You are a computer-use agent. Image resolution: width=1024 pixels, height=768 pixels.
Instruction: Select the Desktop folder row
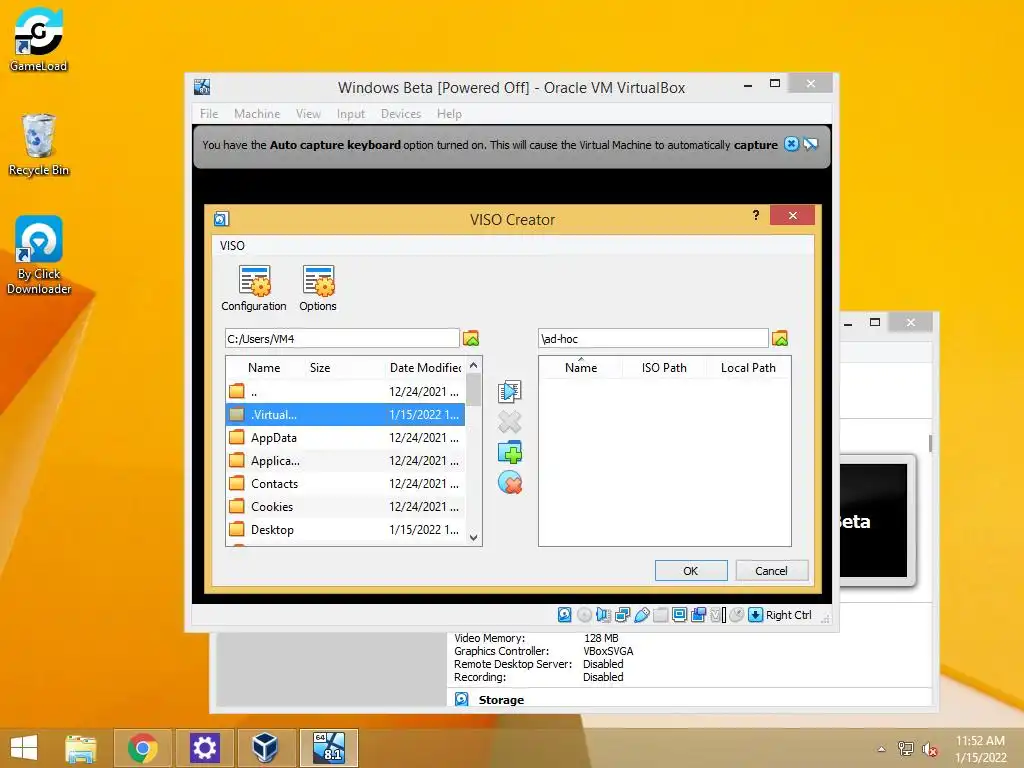click(345, 530)
